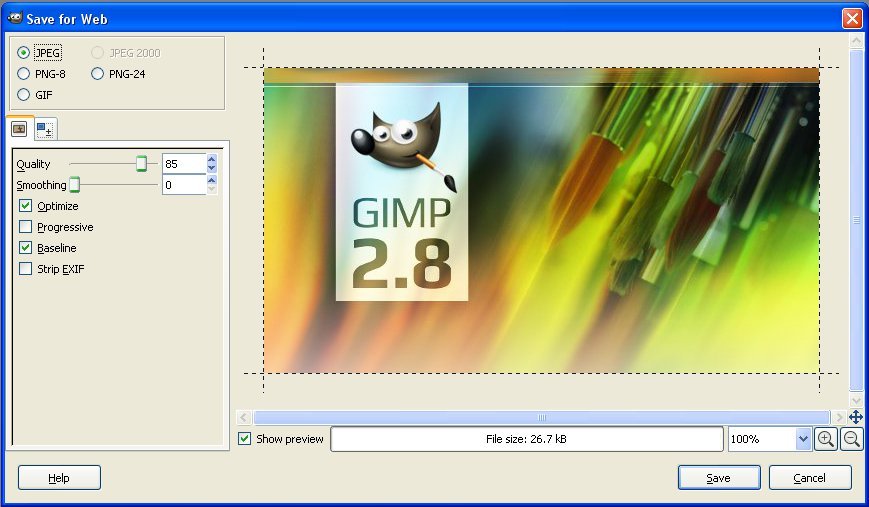This screenshot has height=507, width=869.
Task: Click the preview navigation cross-arrows icon
Action: (856, 417)
